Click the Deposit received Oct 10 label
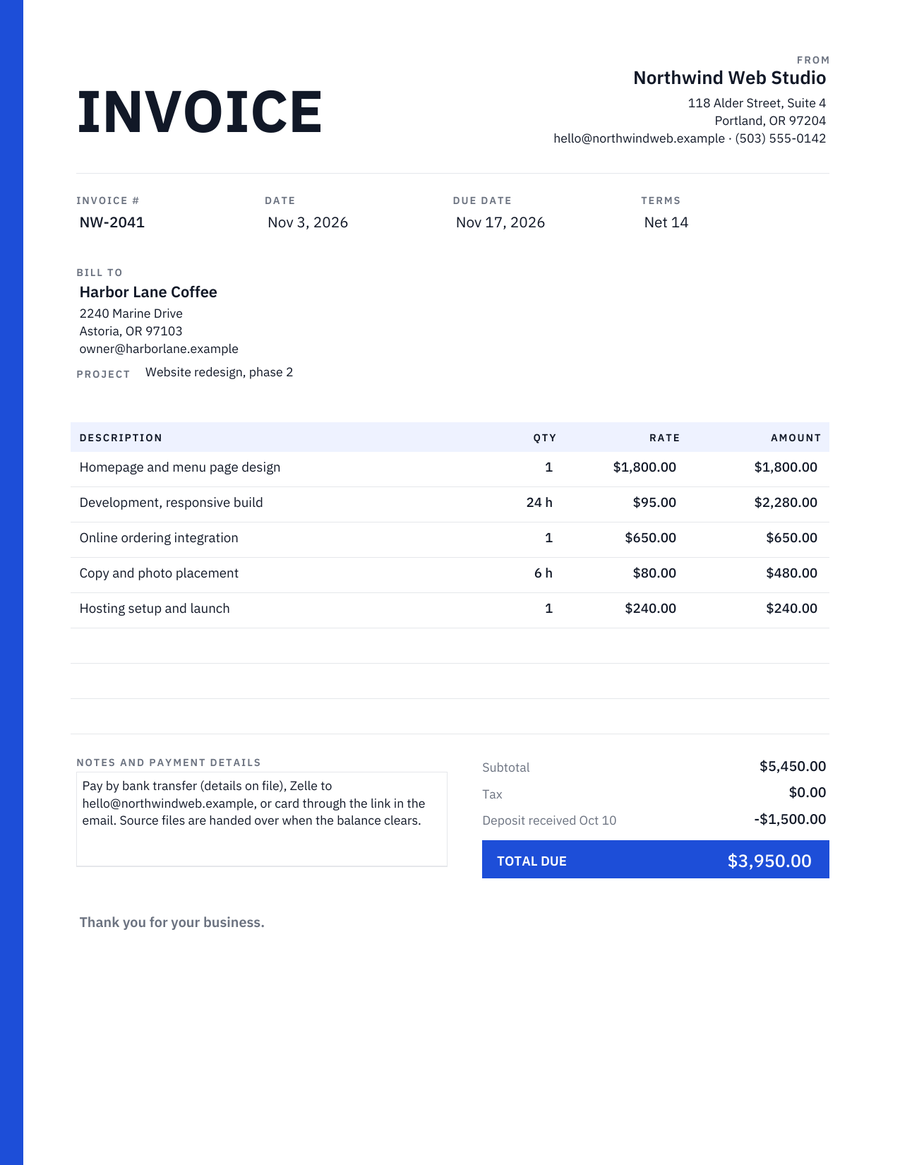 click(x=549, y=820)
